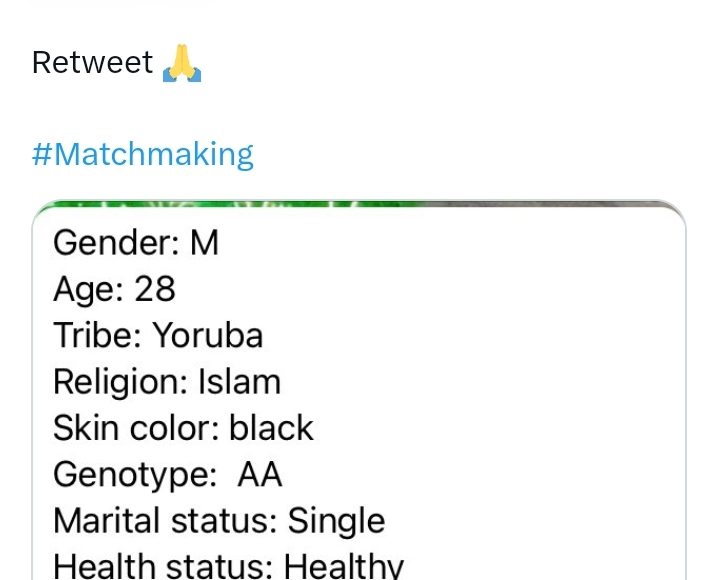
Task: Open the #Matchmaking hashtag link
Action: [143, 154]
